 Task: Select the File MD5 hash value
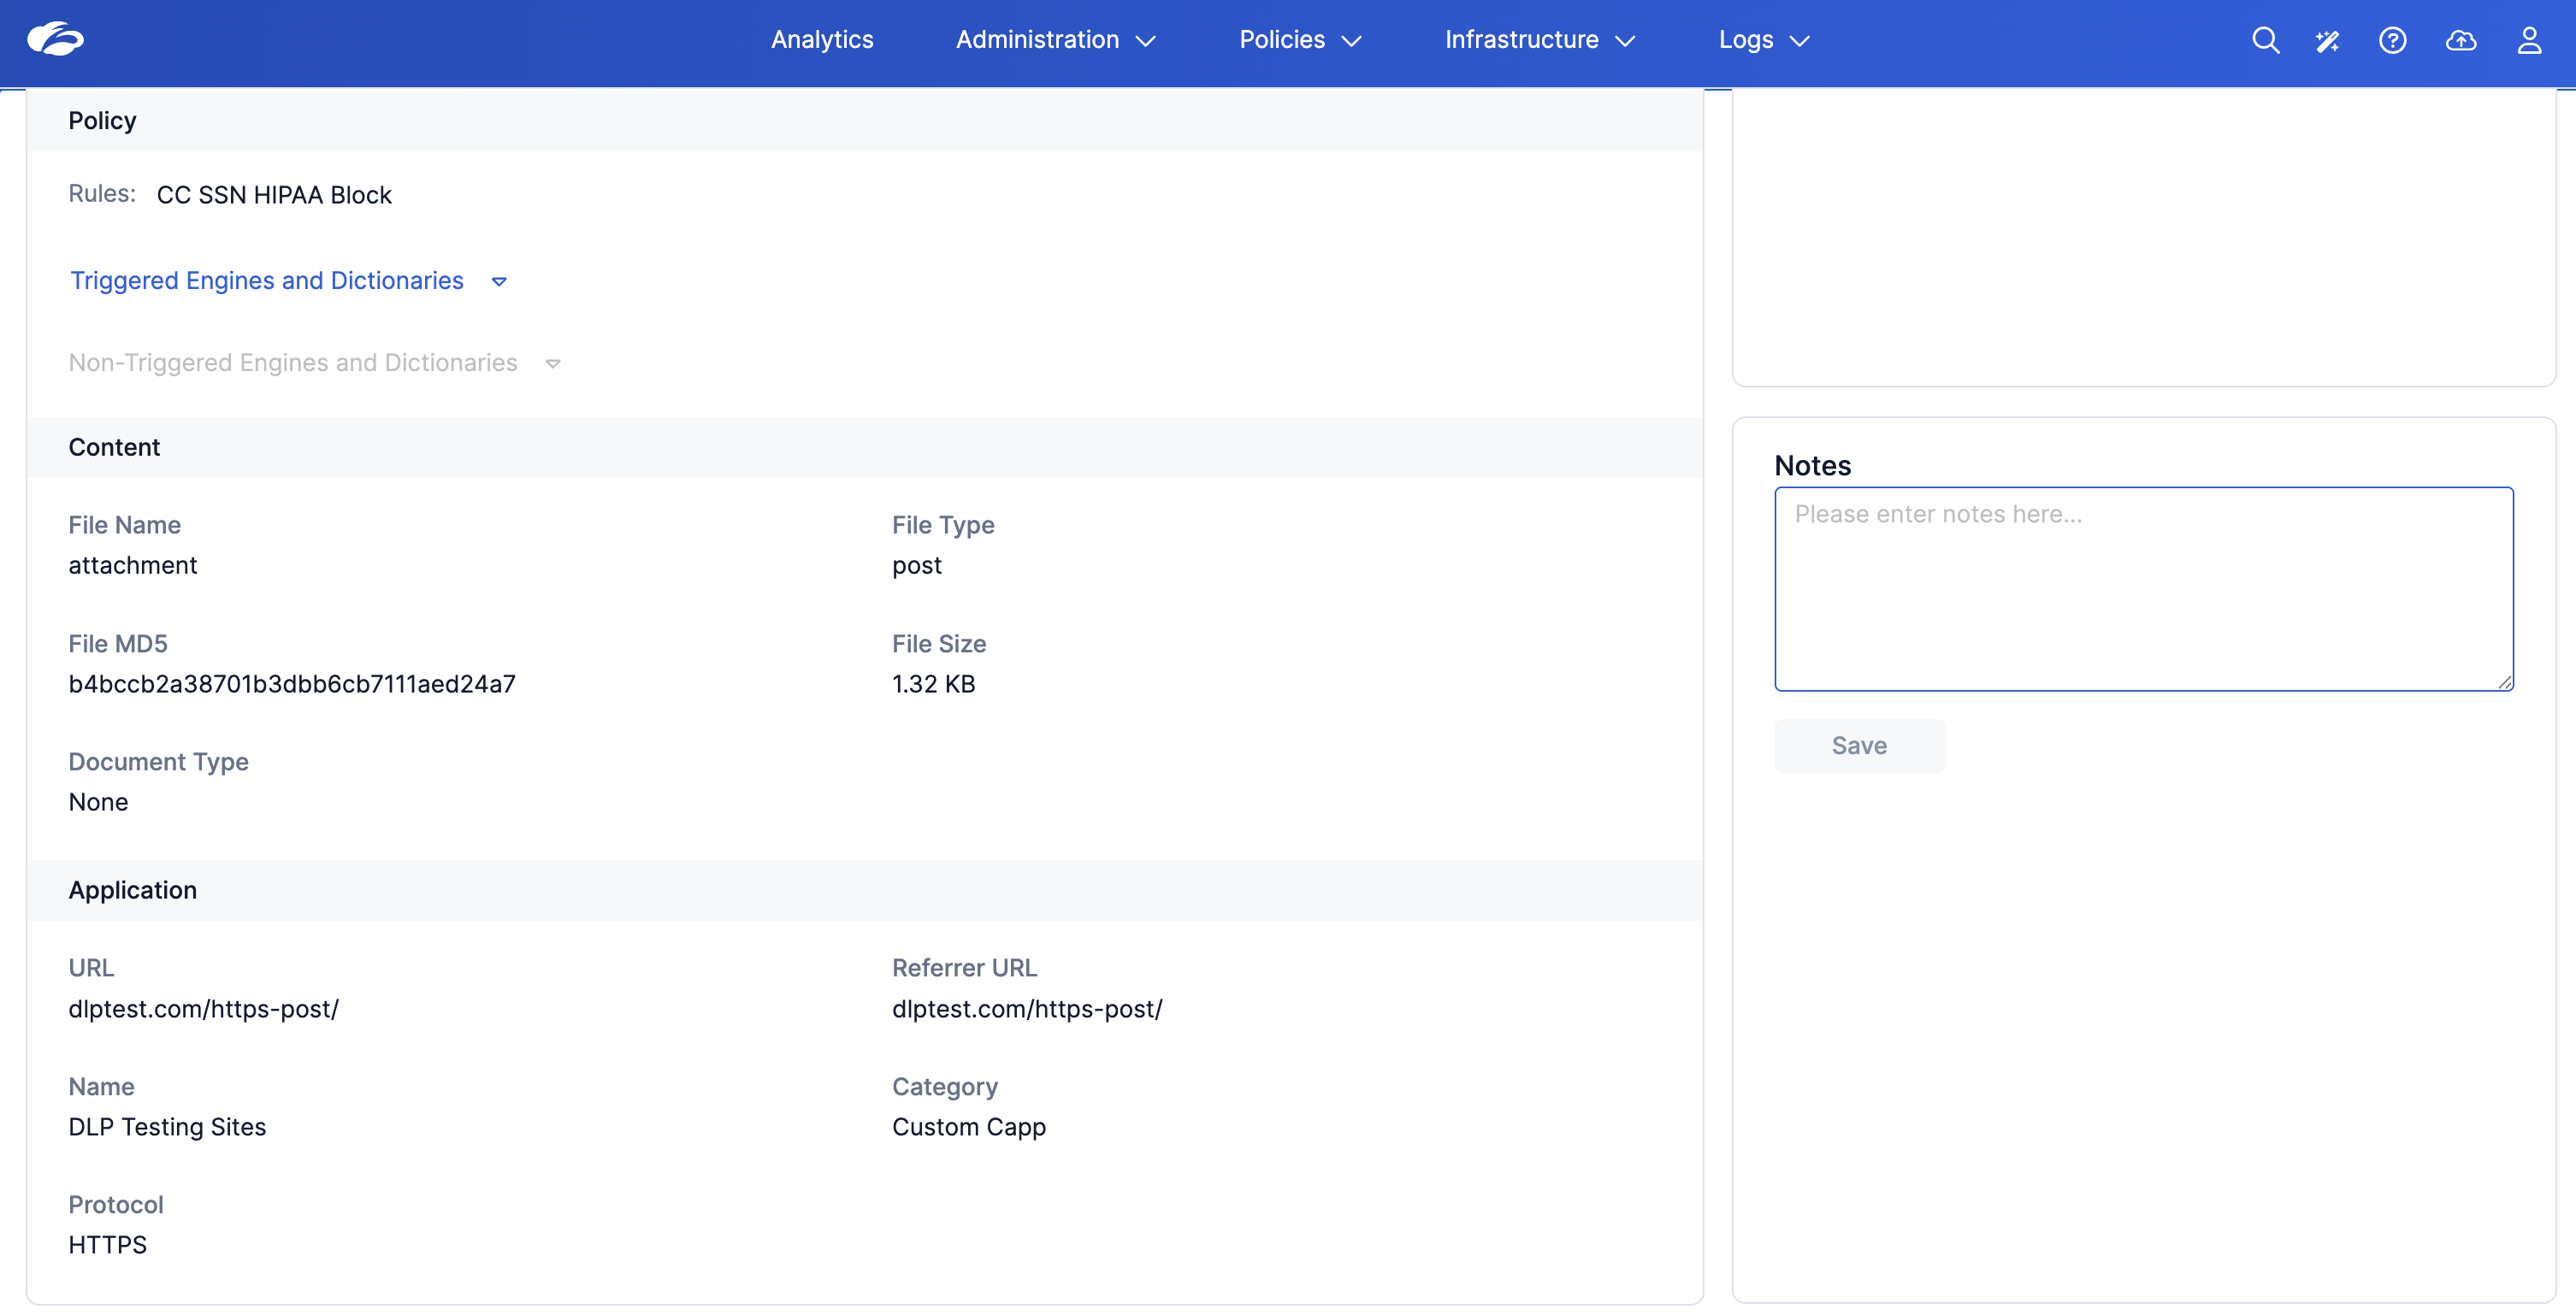[x=292, y=685]
